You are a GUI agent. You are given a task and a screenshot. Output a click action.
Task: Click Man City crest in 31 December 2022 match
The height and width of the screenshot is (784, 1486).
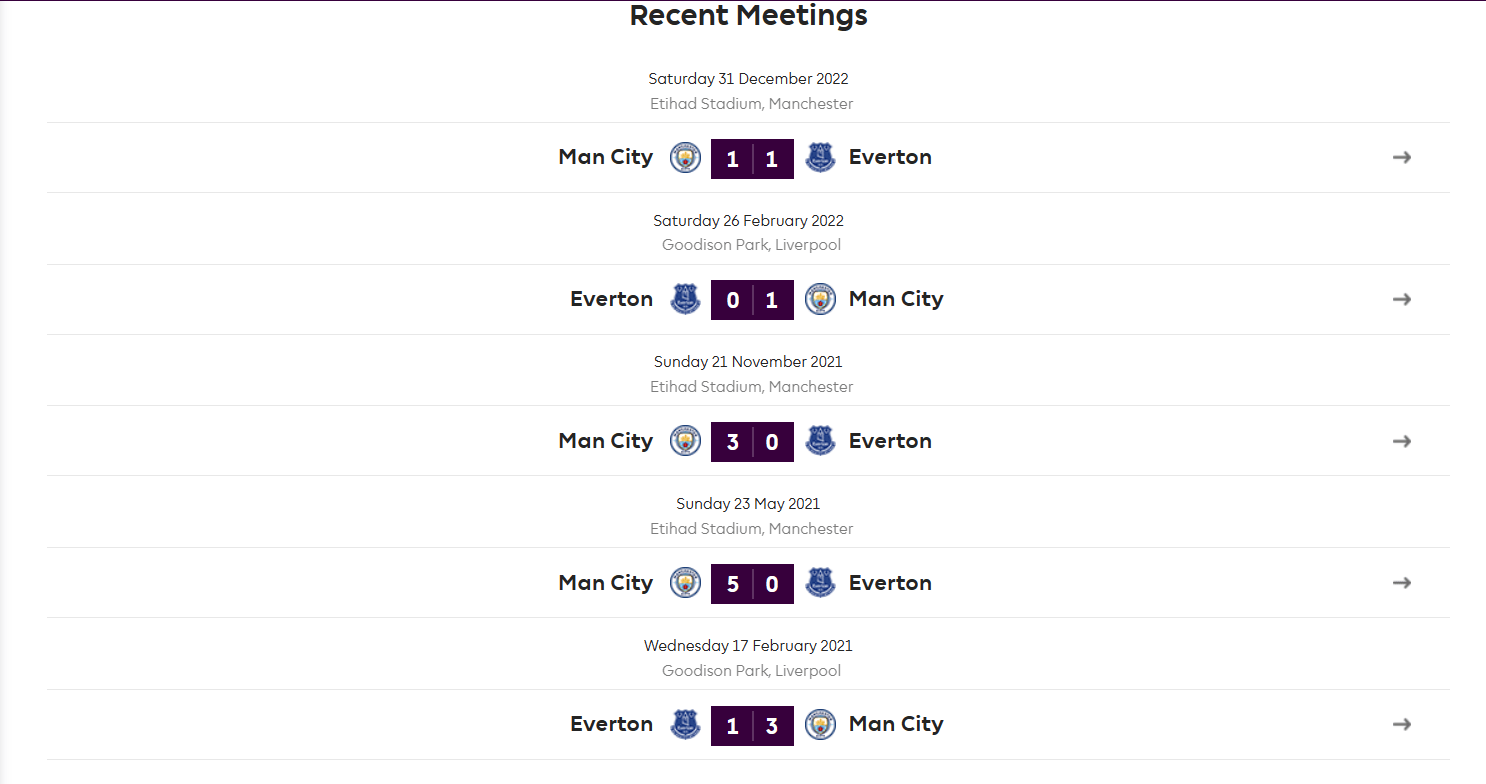[x=685, y=158]
